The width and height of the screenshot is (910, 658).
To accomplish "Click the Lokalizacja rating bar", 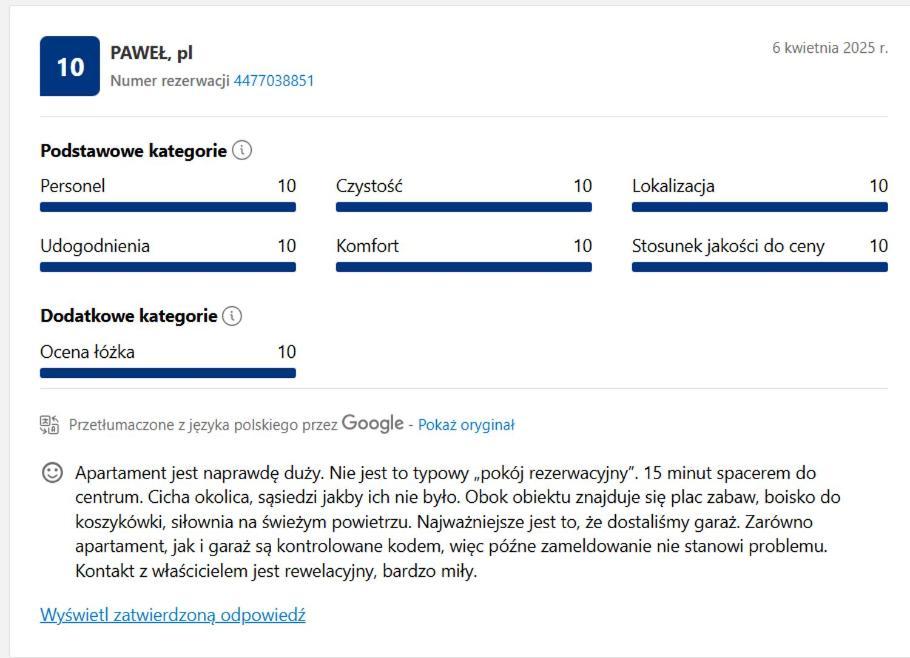I will point(760,207).
